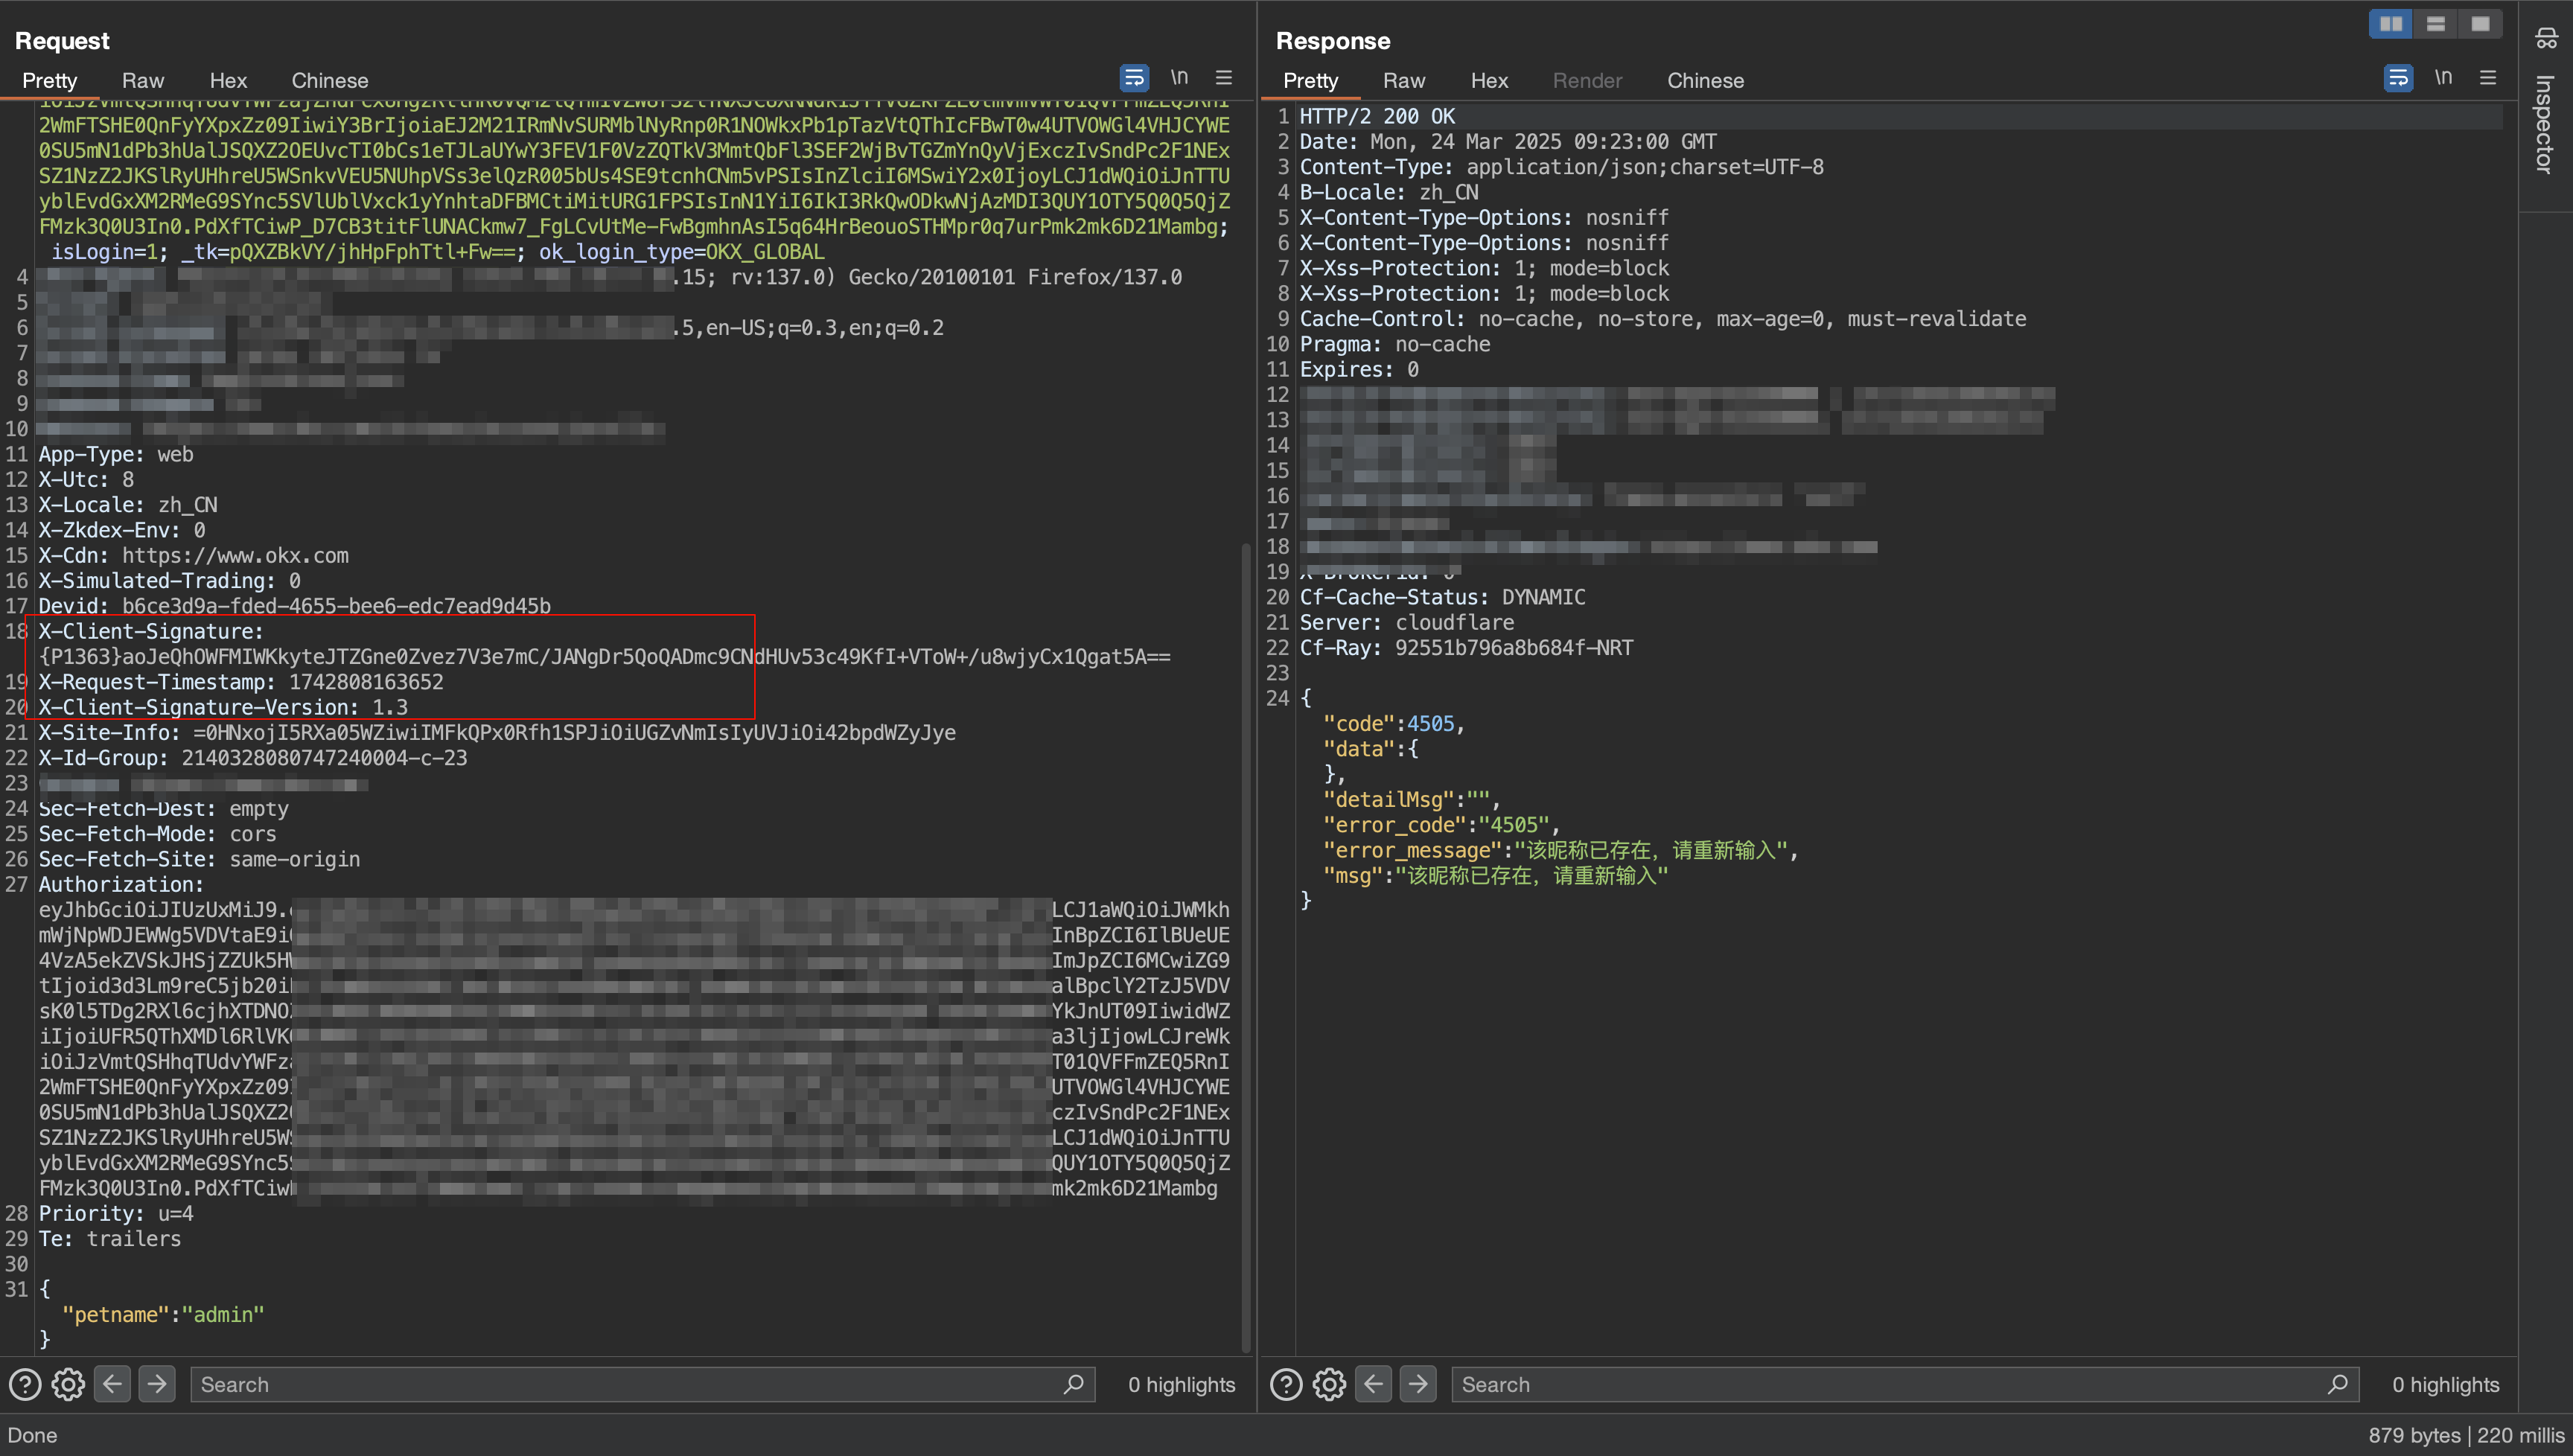The height and width of the screenshot is (1456, 2573).
Task: Click the Sec-Fetch-Mode: cors header
Action: [157, 834]
